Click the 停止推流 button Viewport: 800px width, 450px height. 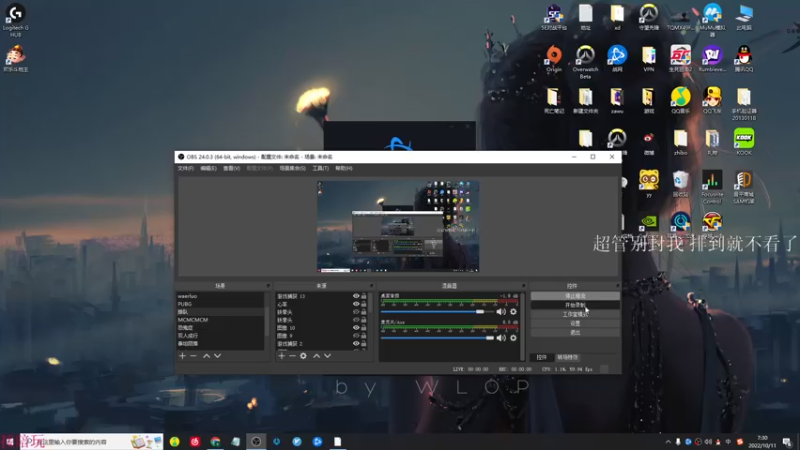tap(575, 296)
